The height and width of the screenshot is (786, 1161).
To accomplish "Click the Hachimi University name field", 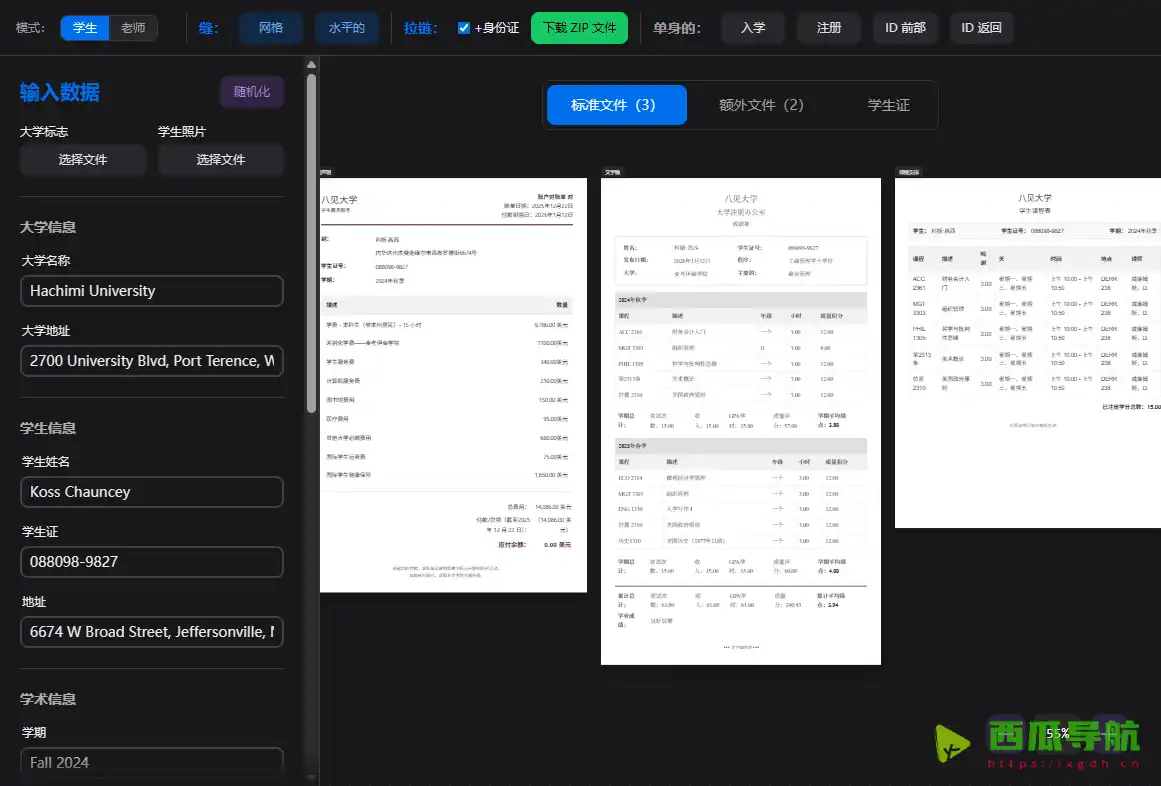I will [151, 291].
